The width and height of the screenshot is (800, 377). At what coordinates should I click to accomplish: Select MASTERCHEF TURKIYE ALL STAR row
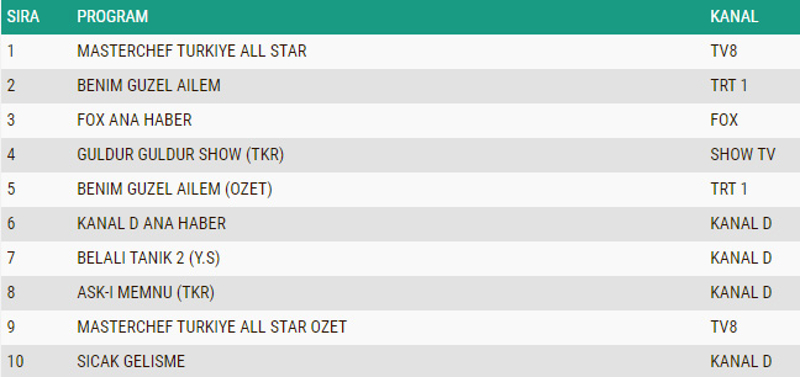[400, 51]
